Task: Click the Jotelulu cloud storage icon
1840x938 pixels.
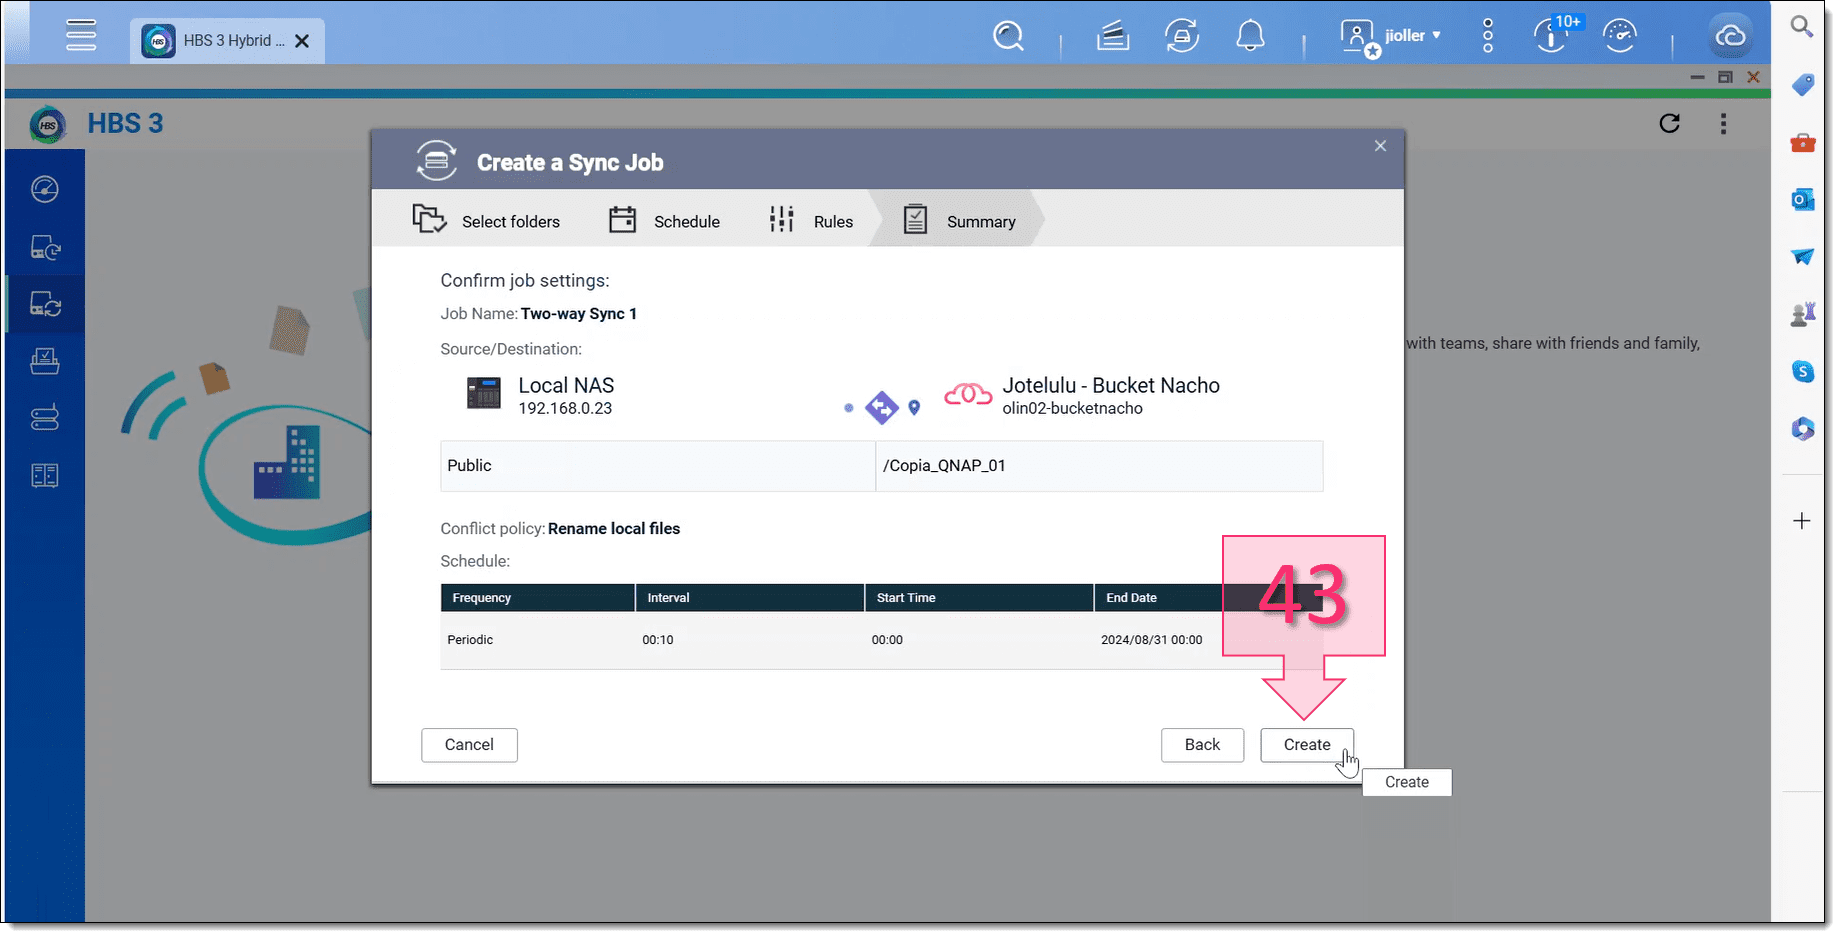Action: (968, 394)
